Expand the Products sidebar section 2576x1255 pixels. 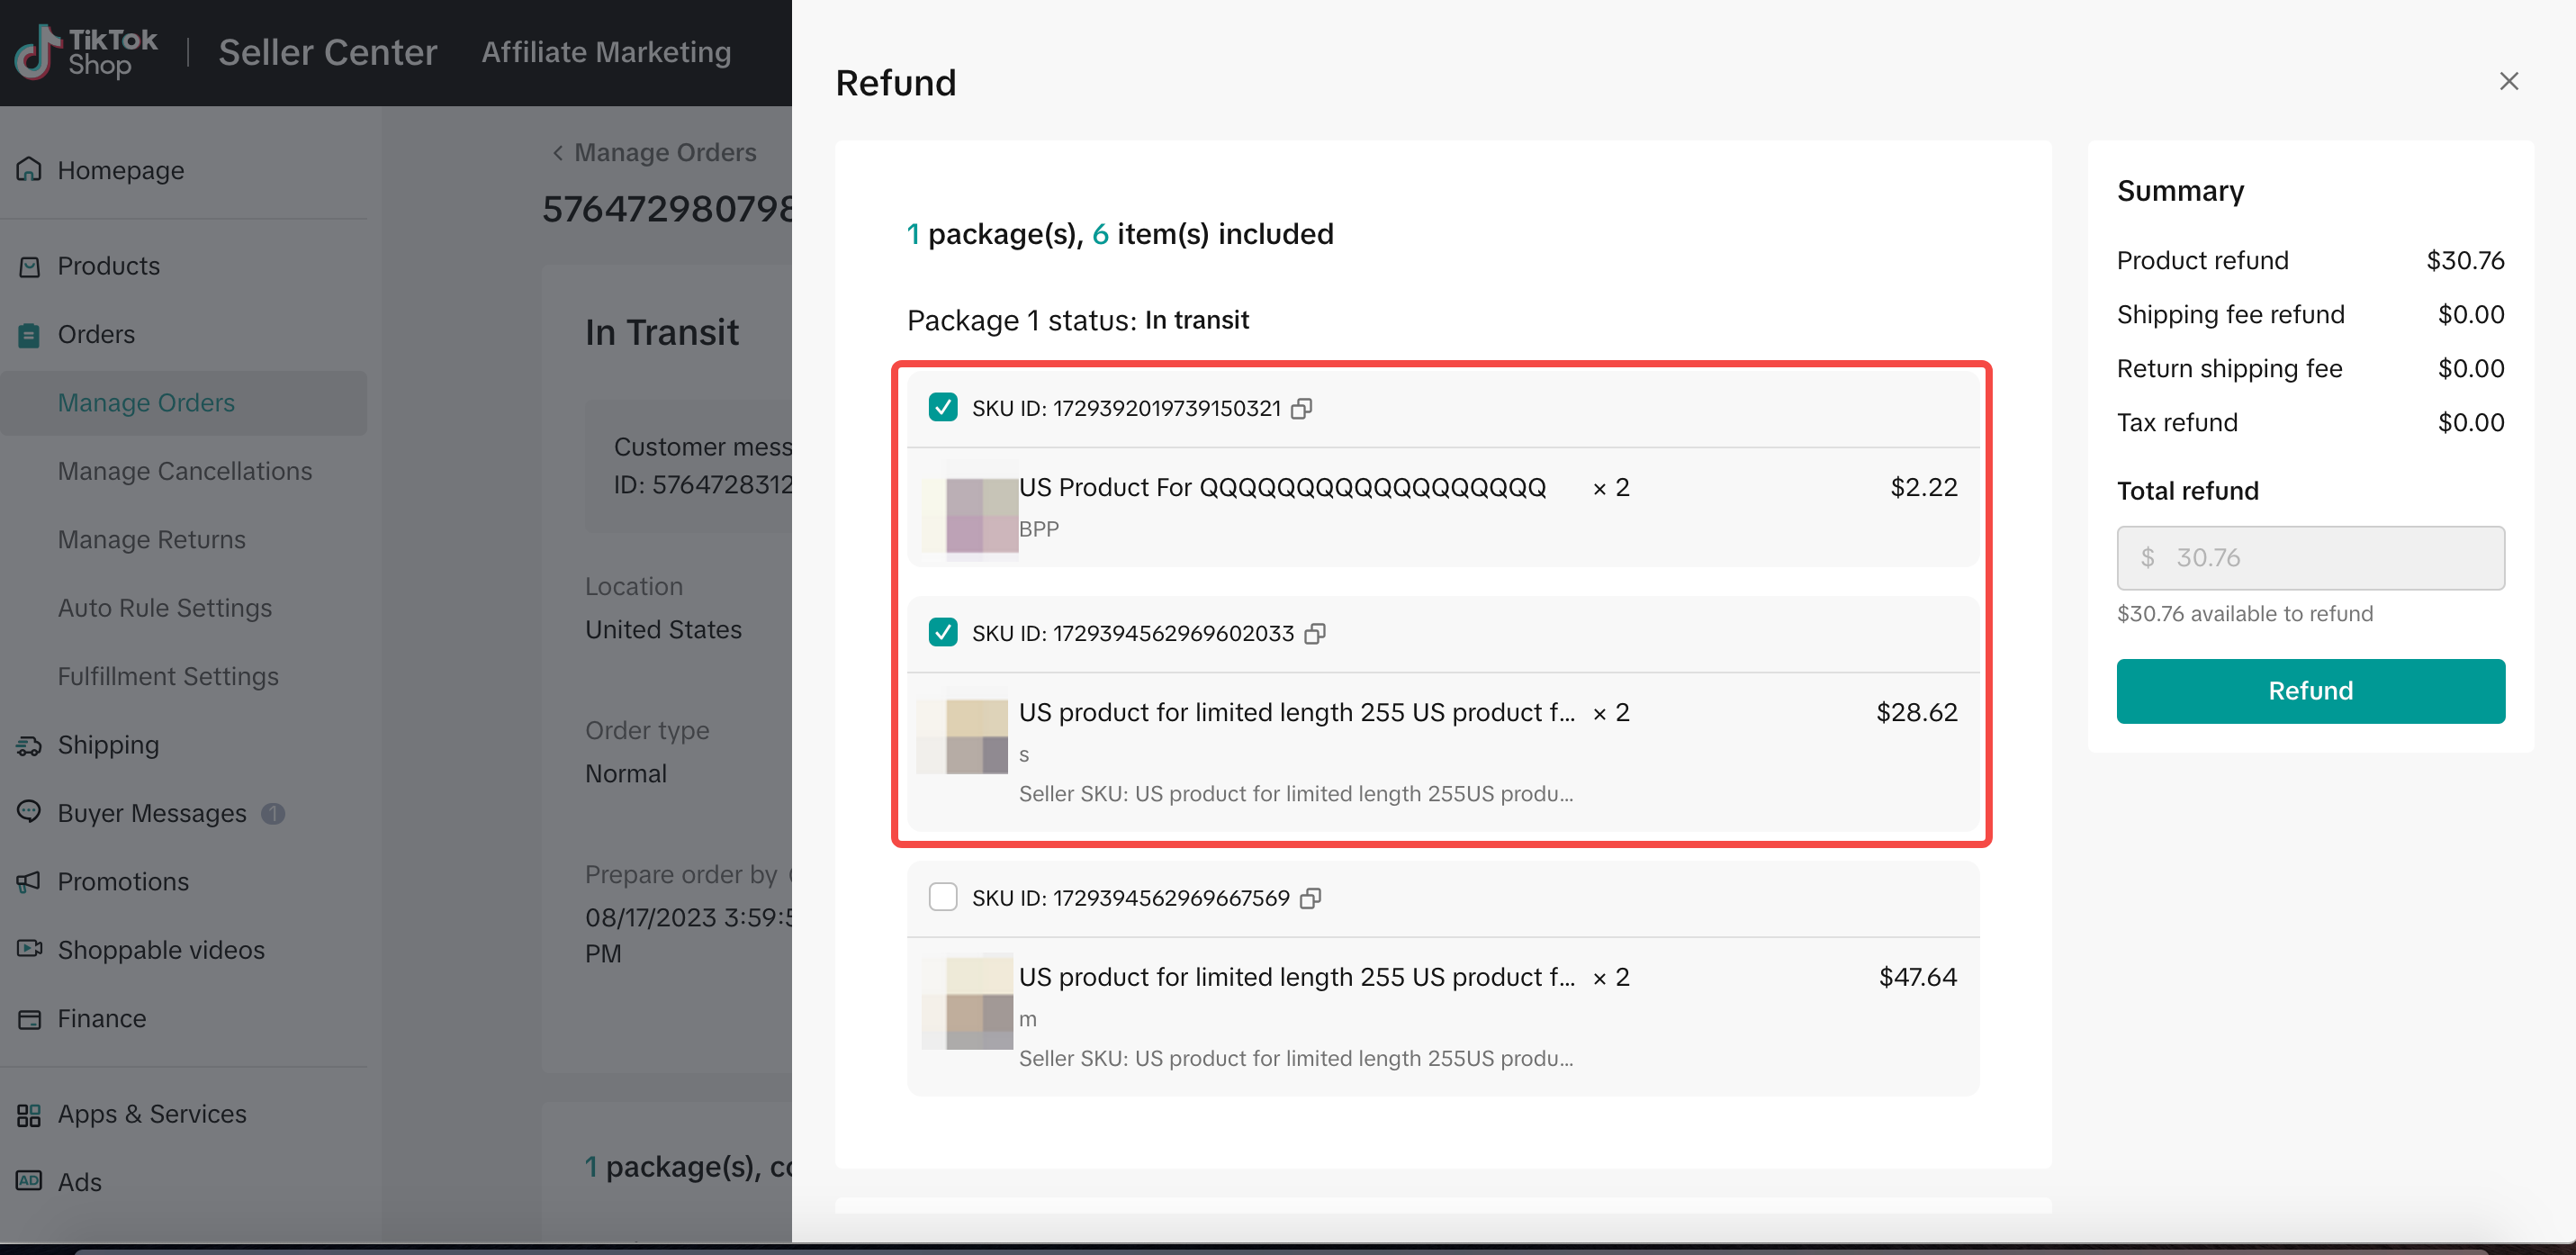(108, 266)
